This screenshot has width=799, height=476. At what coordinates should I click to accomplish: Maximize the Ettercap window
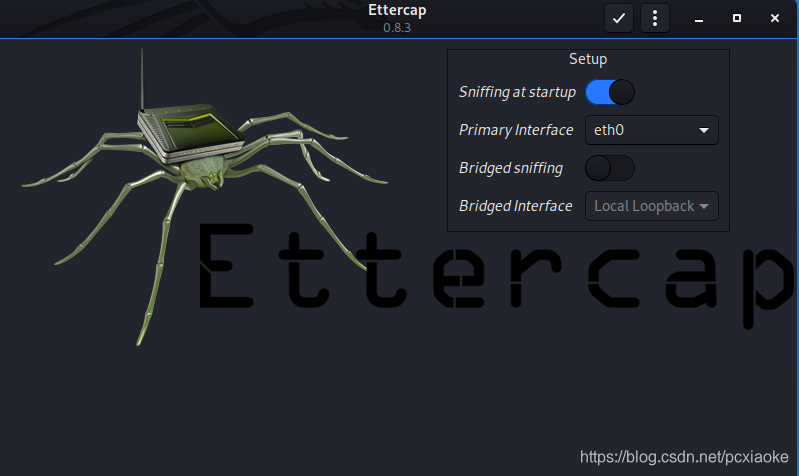737,18
